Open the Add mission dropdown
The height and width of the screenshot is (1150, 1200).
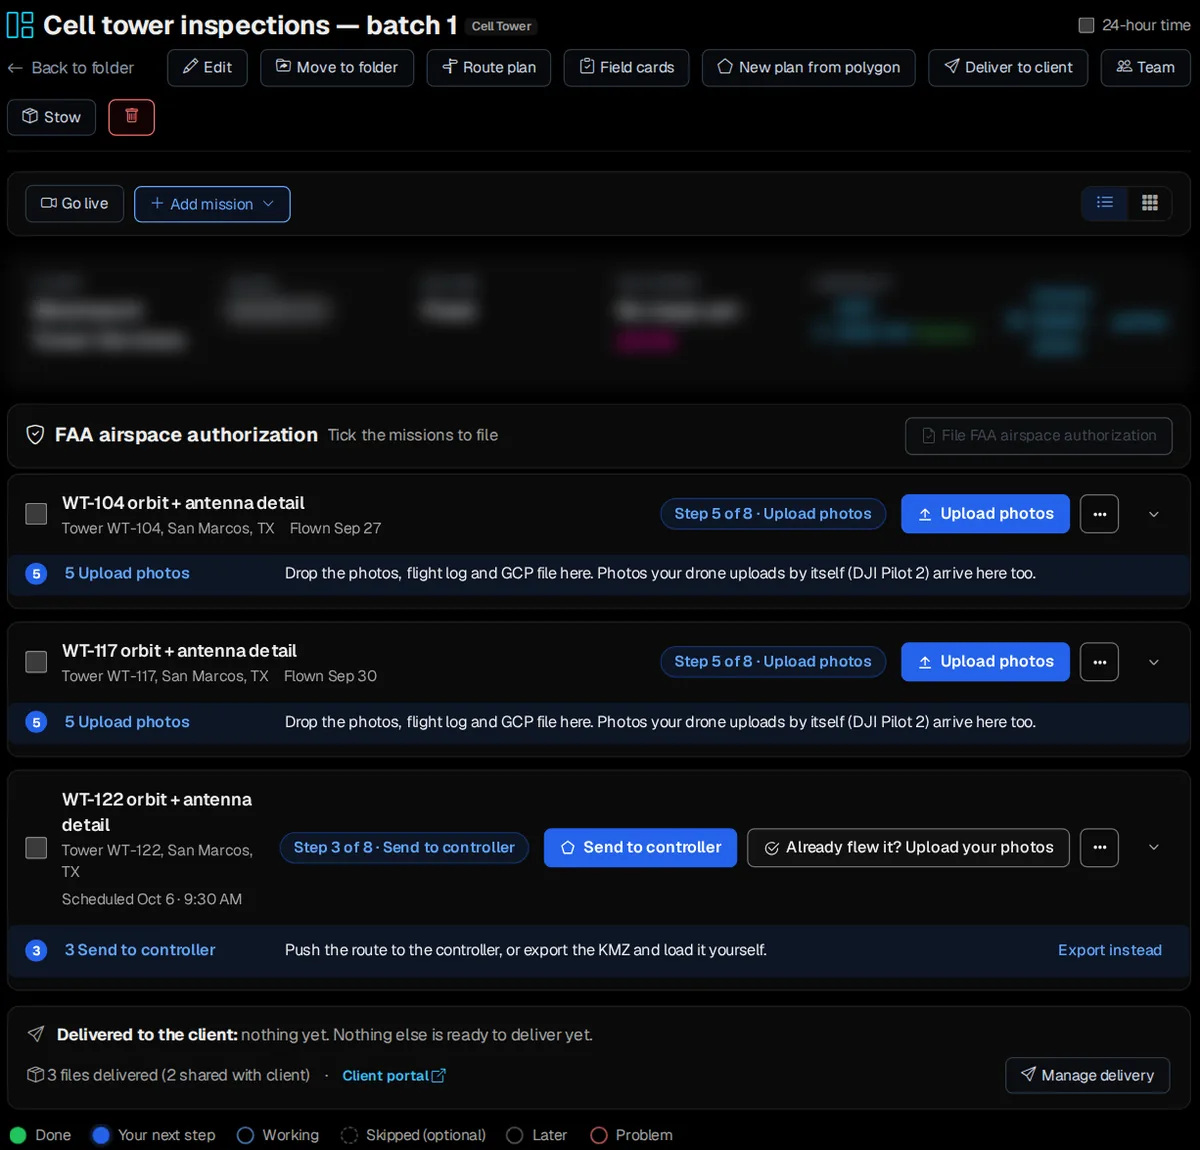point(212,204)
